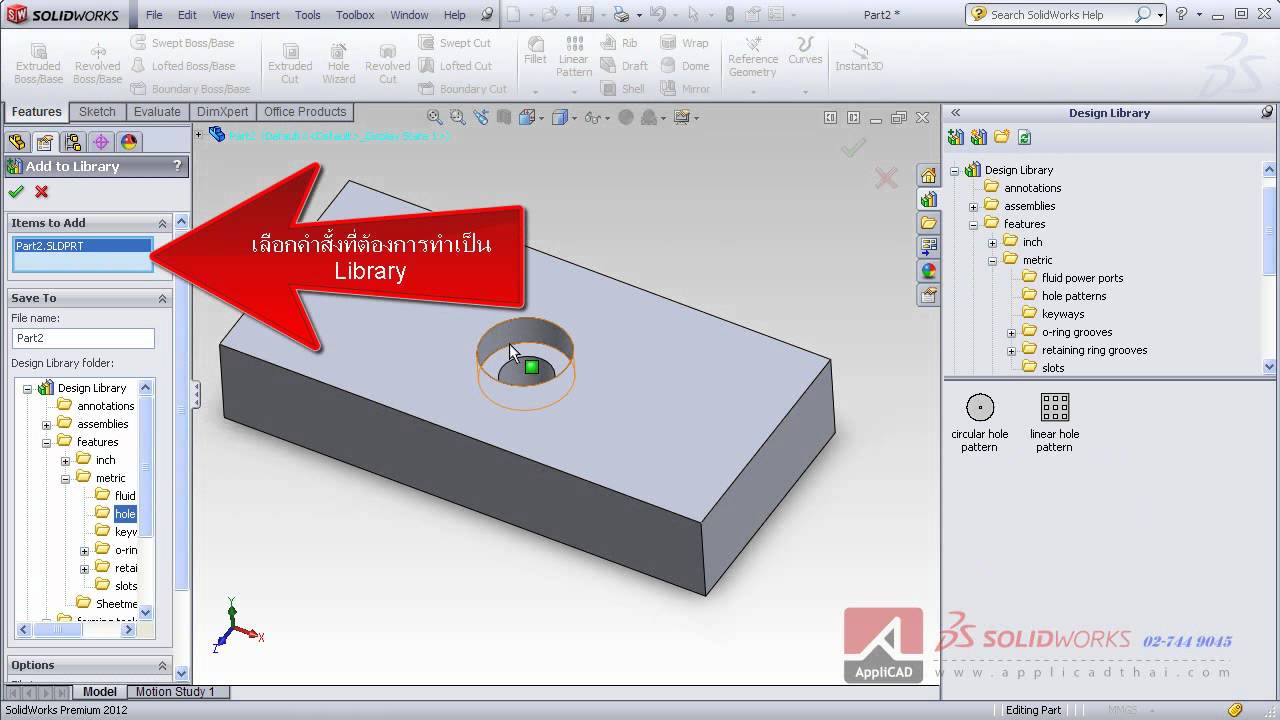Switch to the Evaluate tab
Screen dimensions: 1280x720
(157, 112)
